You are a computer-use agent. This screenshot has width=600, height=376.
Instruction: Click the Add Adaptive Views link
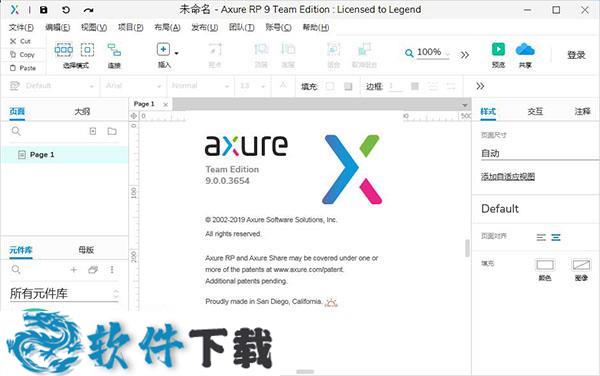click(x=507, y=176)
